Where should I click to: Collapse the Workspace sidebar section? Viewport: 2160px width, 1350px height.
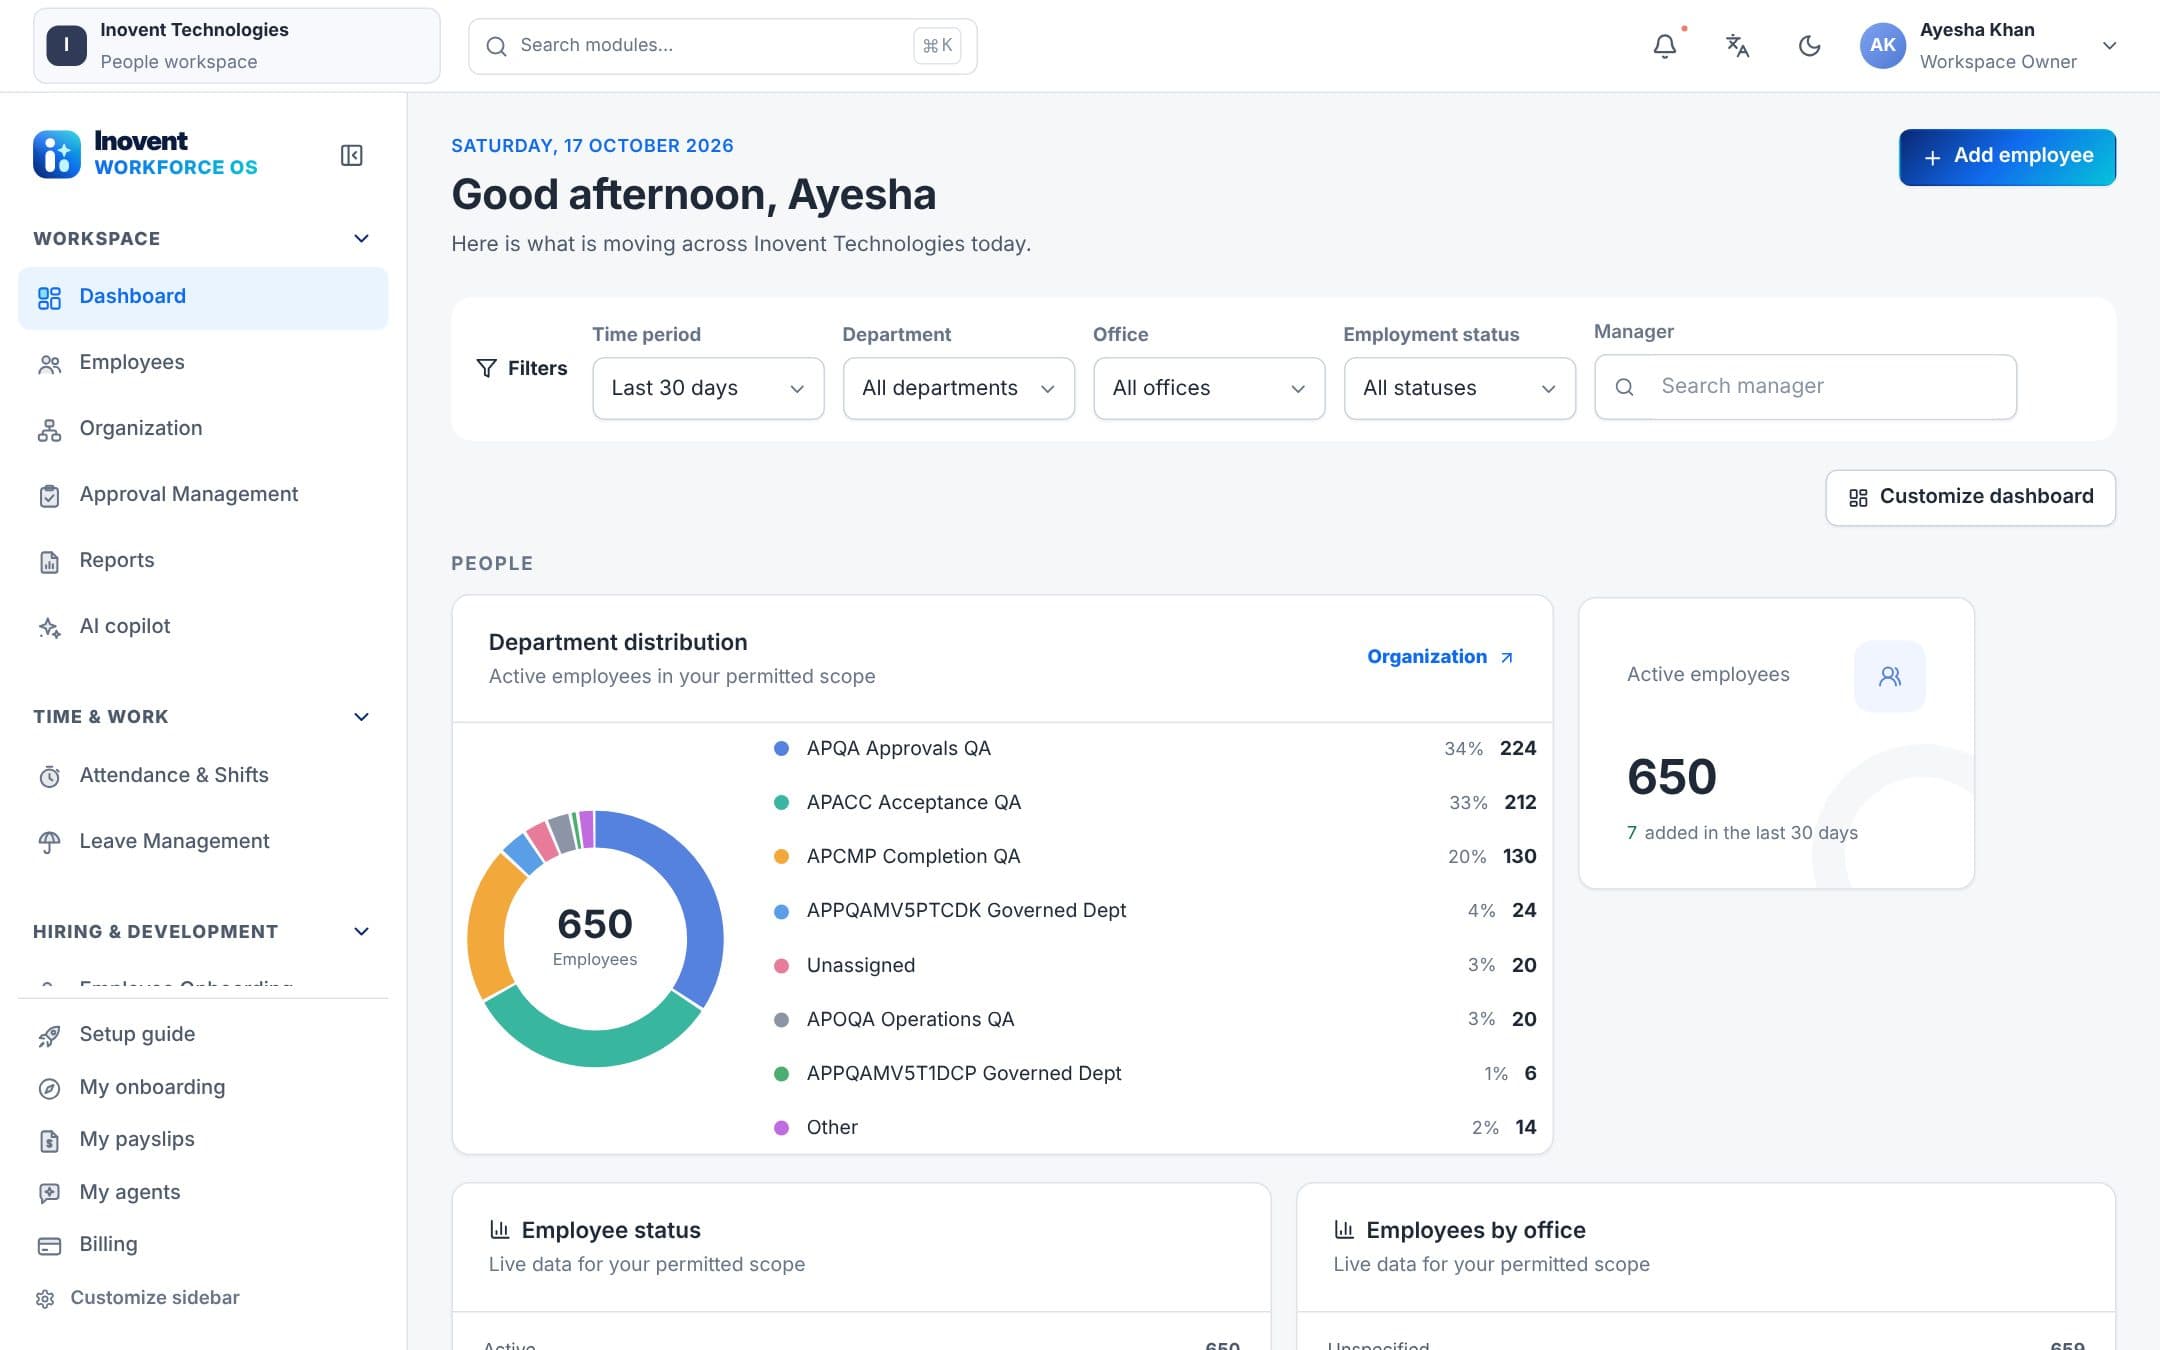click(x=362, y=238)
